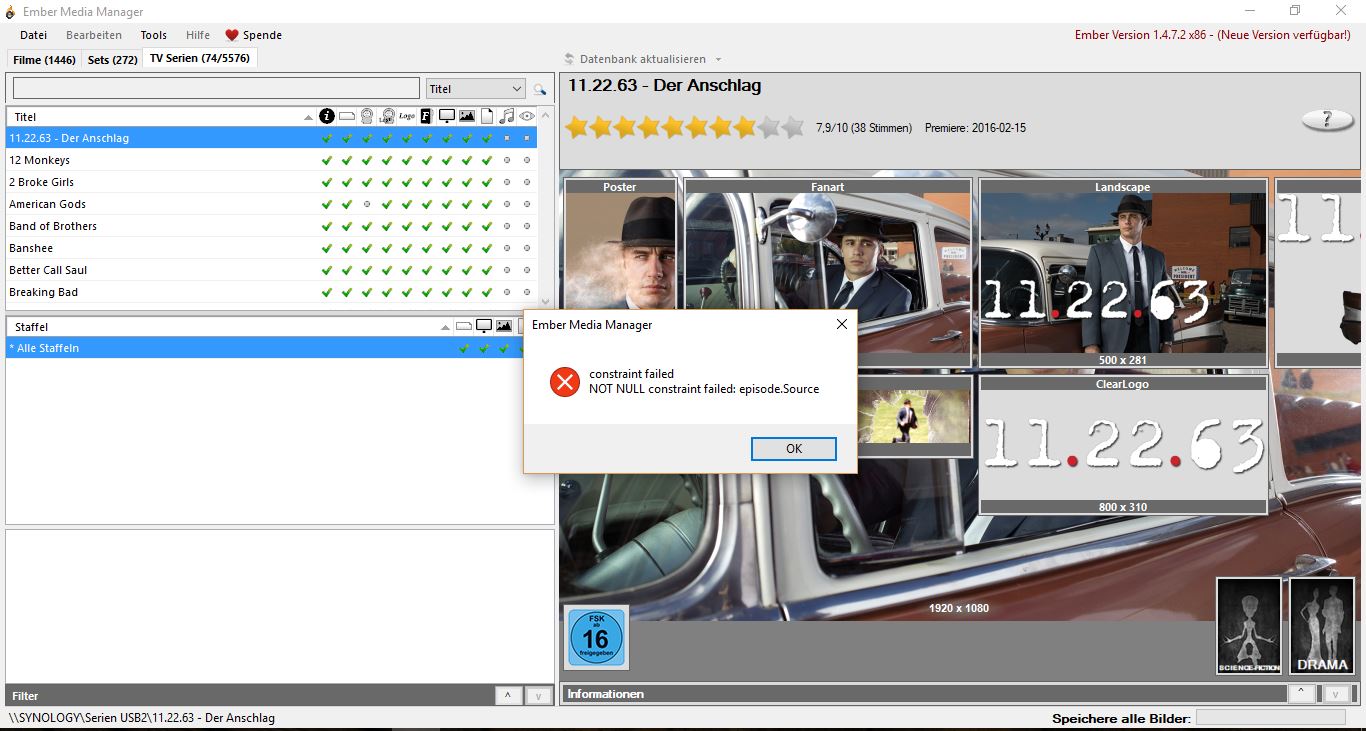
Task: Click the round question mark button
Action: click(1327, 120)
